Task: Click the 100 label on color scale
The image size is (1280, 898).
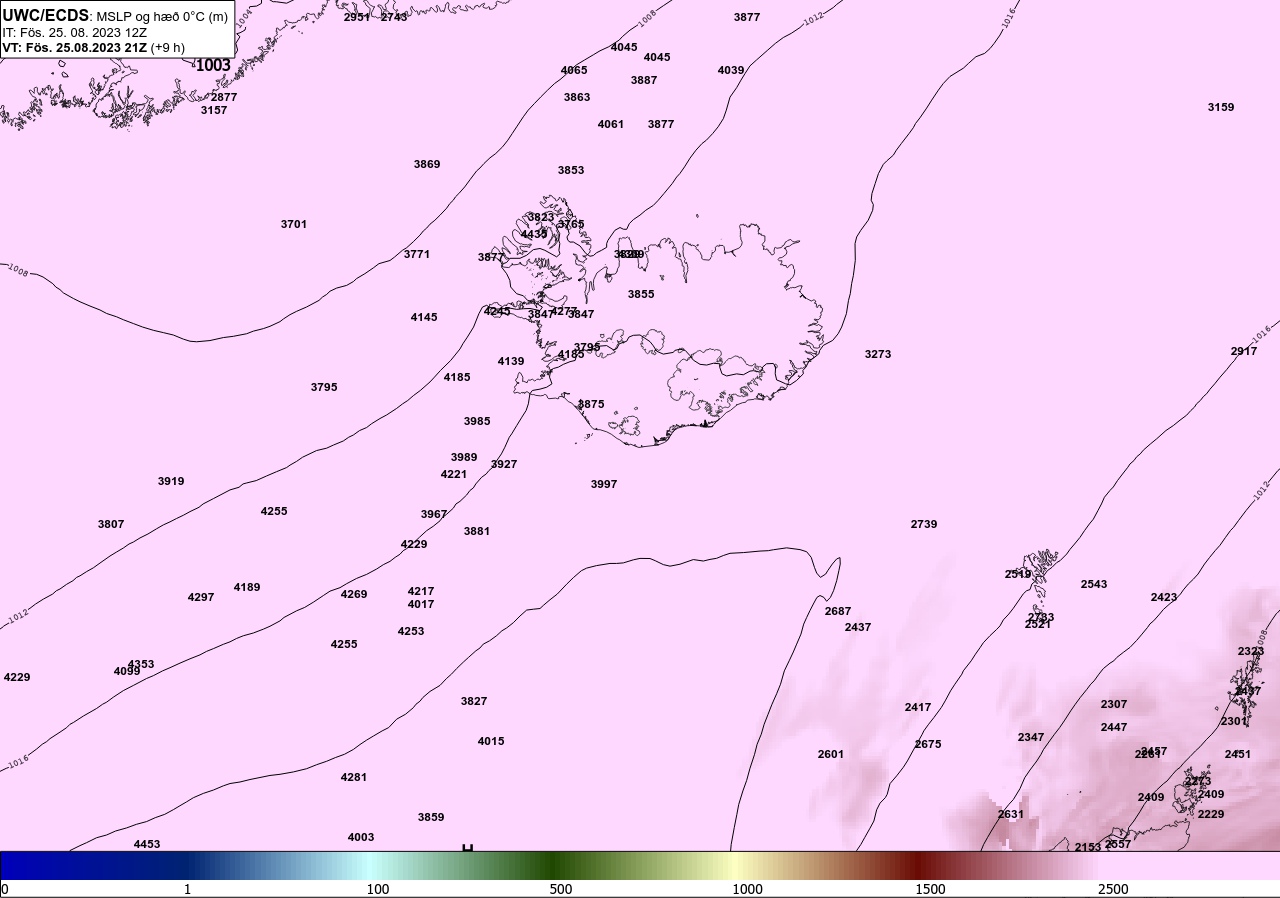Action: [378, 889]
